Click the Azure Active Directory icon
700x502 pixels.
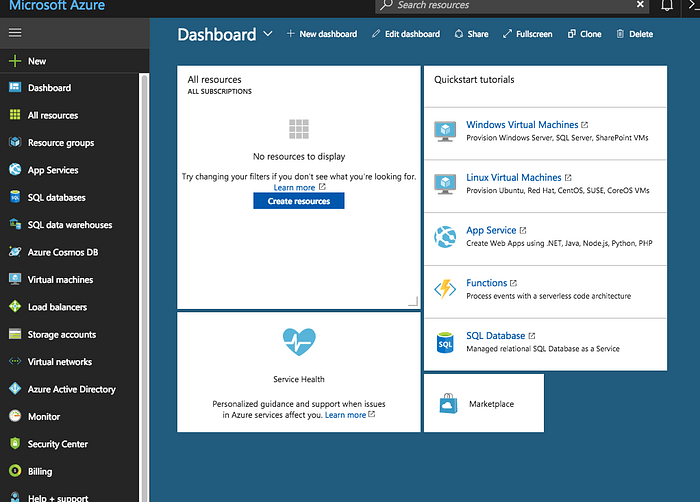[15, 389]
